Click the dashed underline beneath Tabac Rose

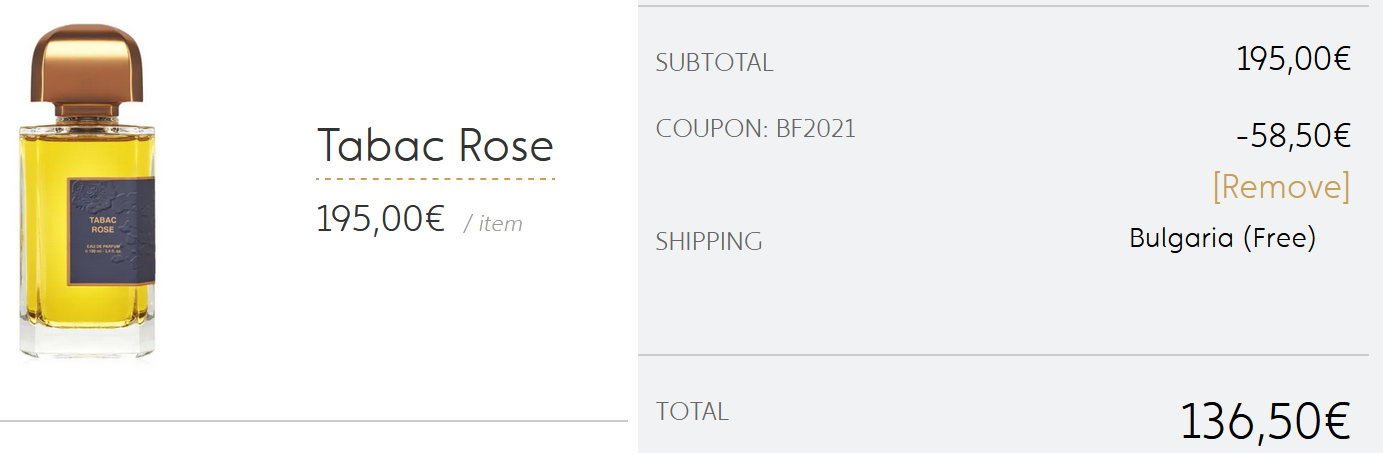click(435, 180)
